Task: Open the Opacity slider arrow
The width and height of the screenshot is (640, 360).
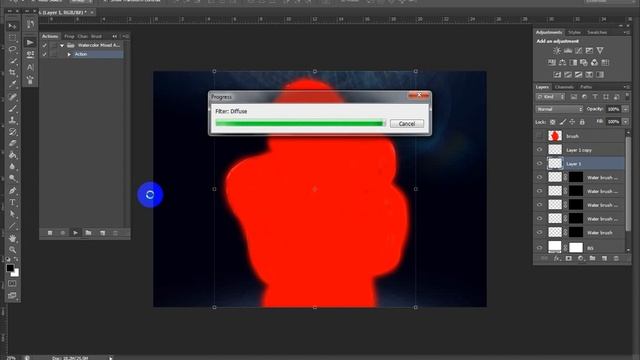Action: pyautogui.click(x=625, y=109)
